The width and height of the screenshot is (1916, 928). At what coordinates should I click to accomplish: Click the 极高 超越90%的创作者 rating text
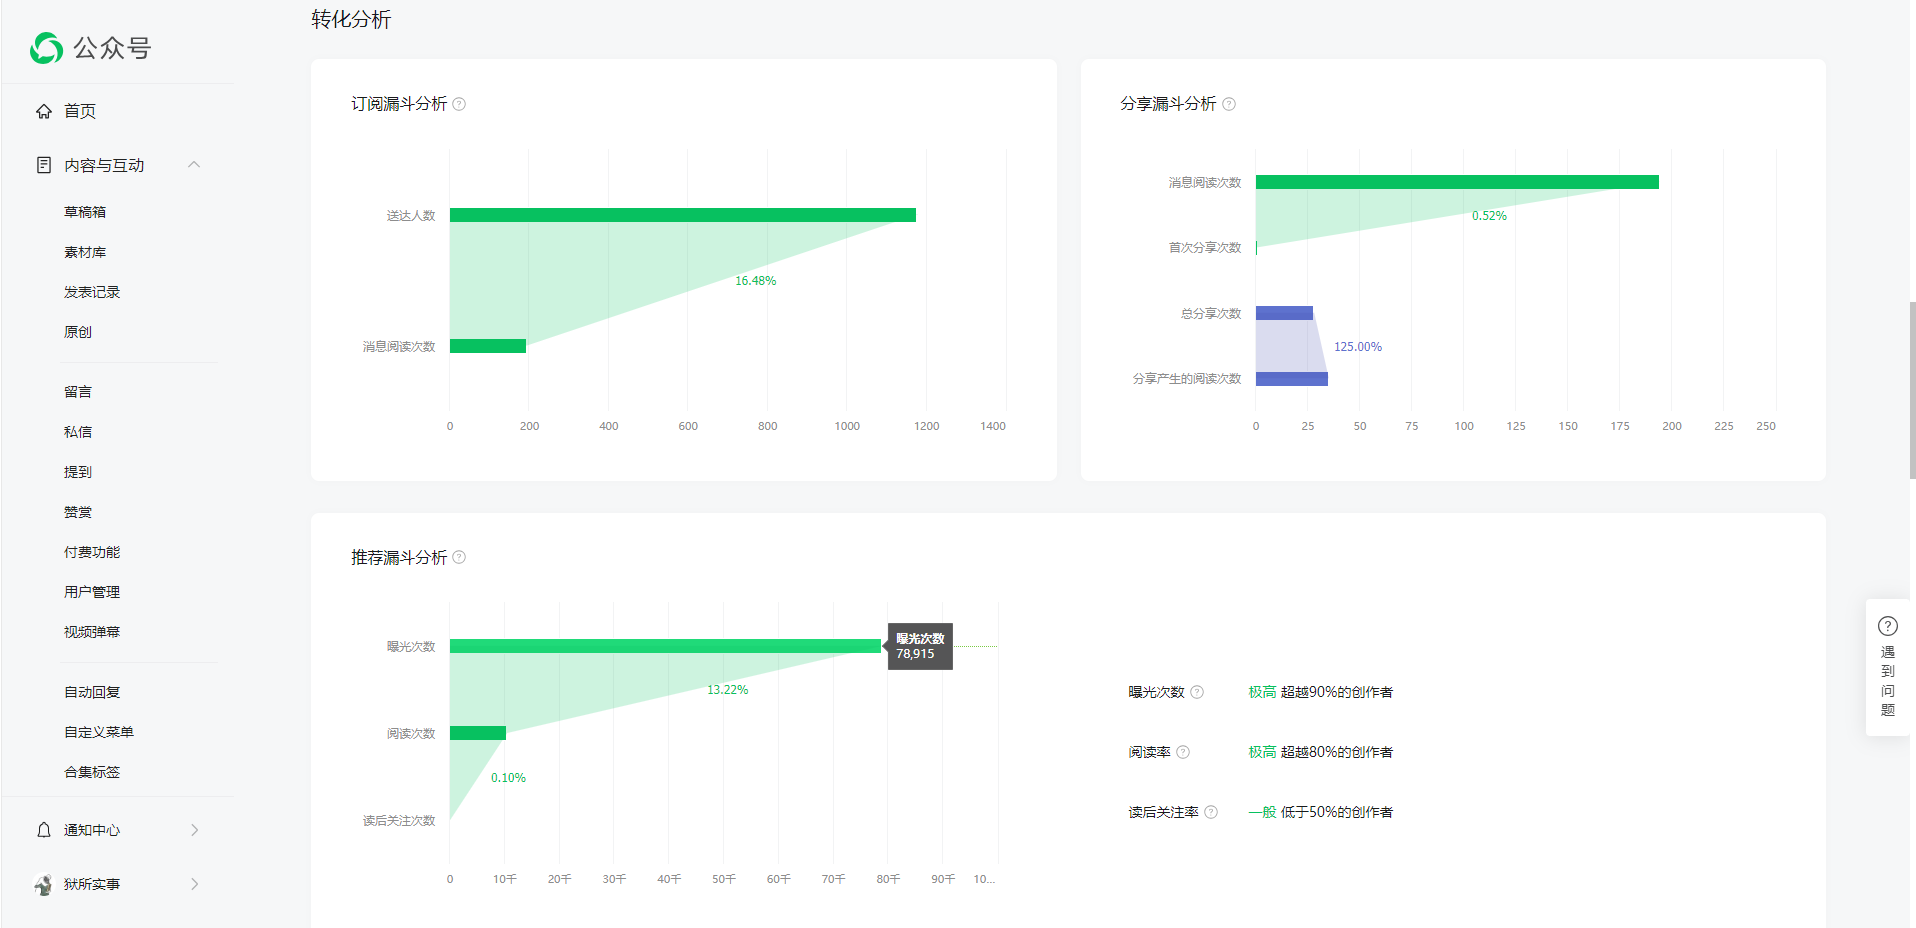(x=1320, y=692)
